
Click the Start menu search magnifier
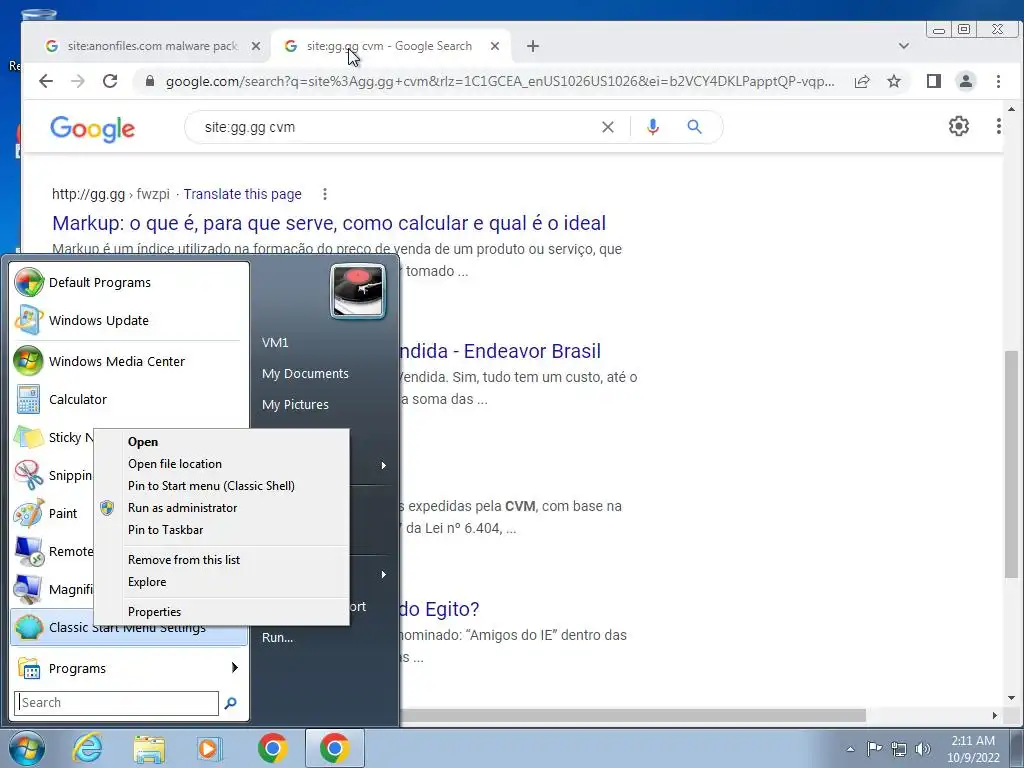(x=231, y=703)
